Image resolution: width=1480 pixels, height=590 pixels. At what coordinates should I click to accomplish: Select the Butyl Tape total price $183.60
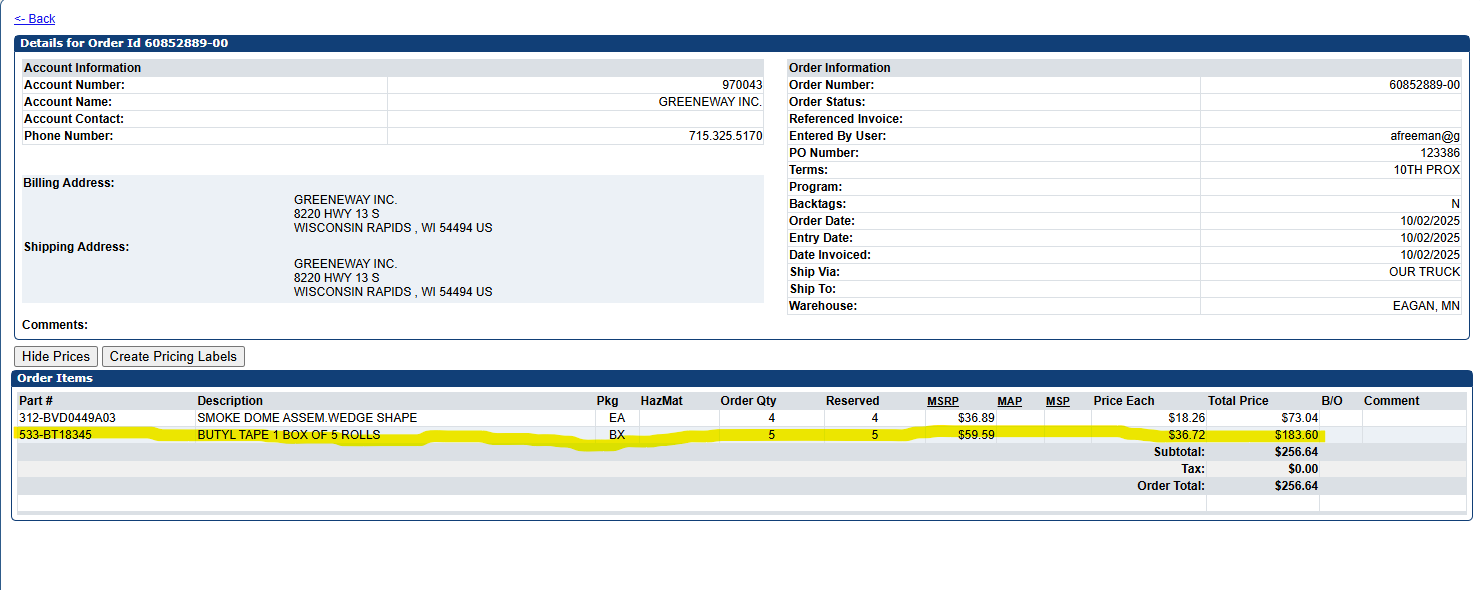pyautogui.click(x=1296, y=435)
